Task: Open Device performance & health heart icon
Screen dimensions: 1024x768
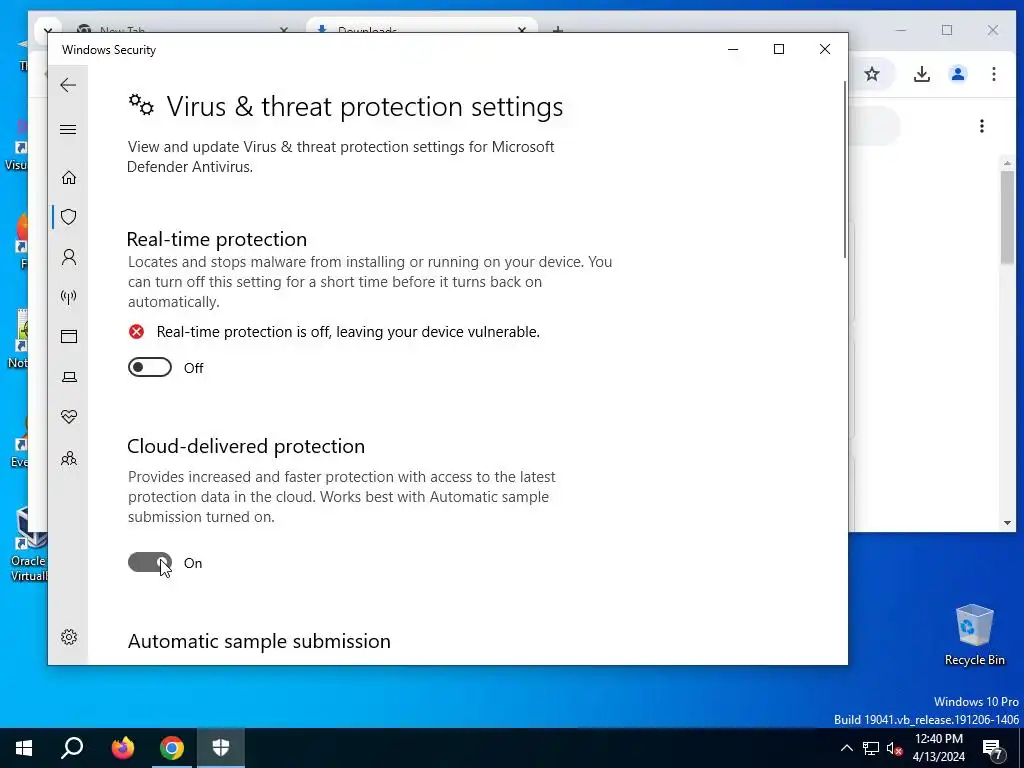Action: point(69,417)
